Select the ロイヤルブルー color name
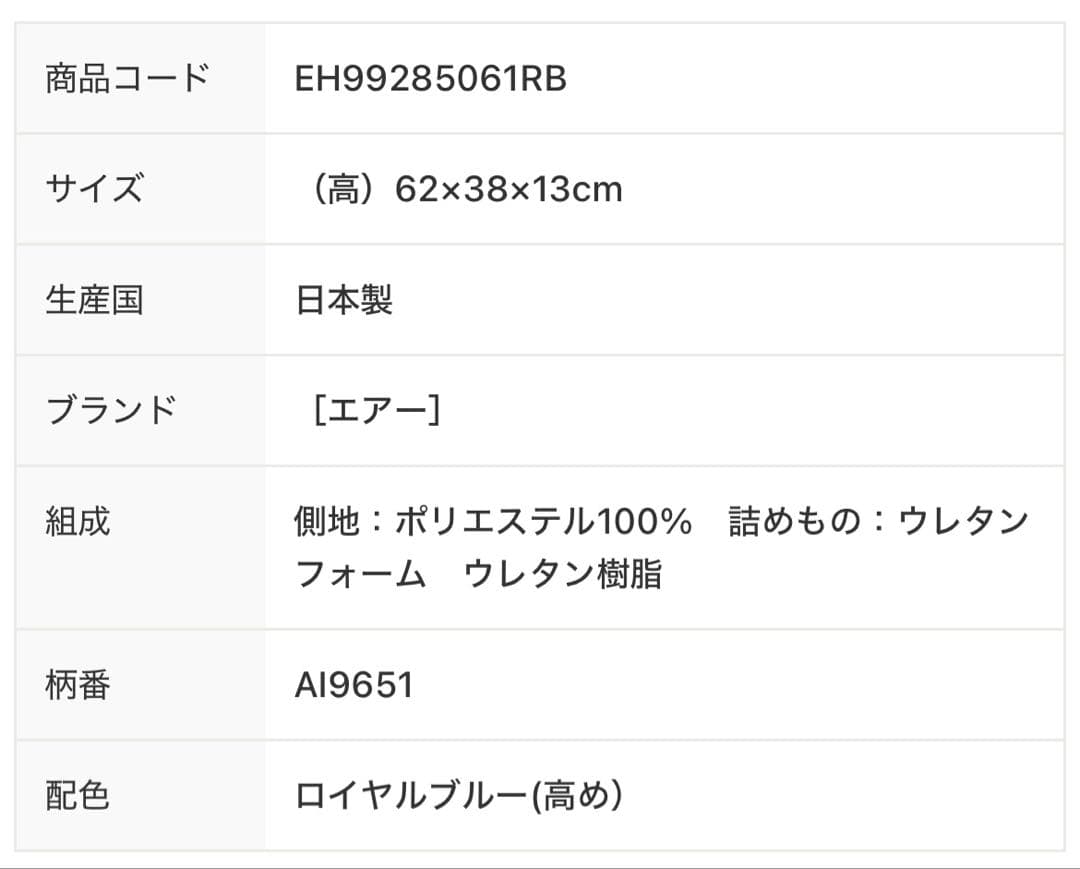Screen dimensions: 1080x869 pos(410,797)
